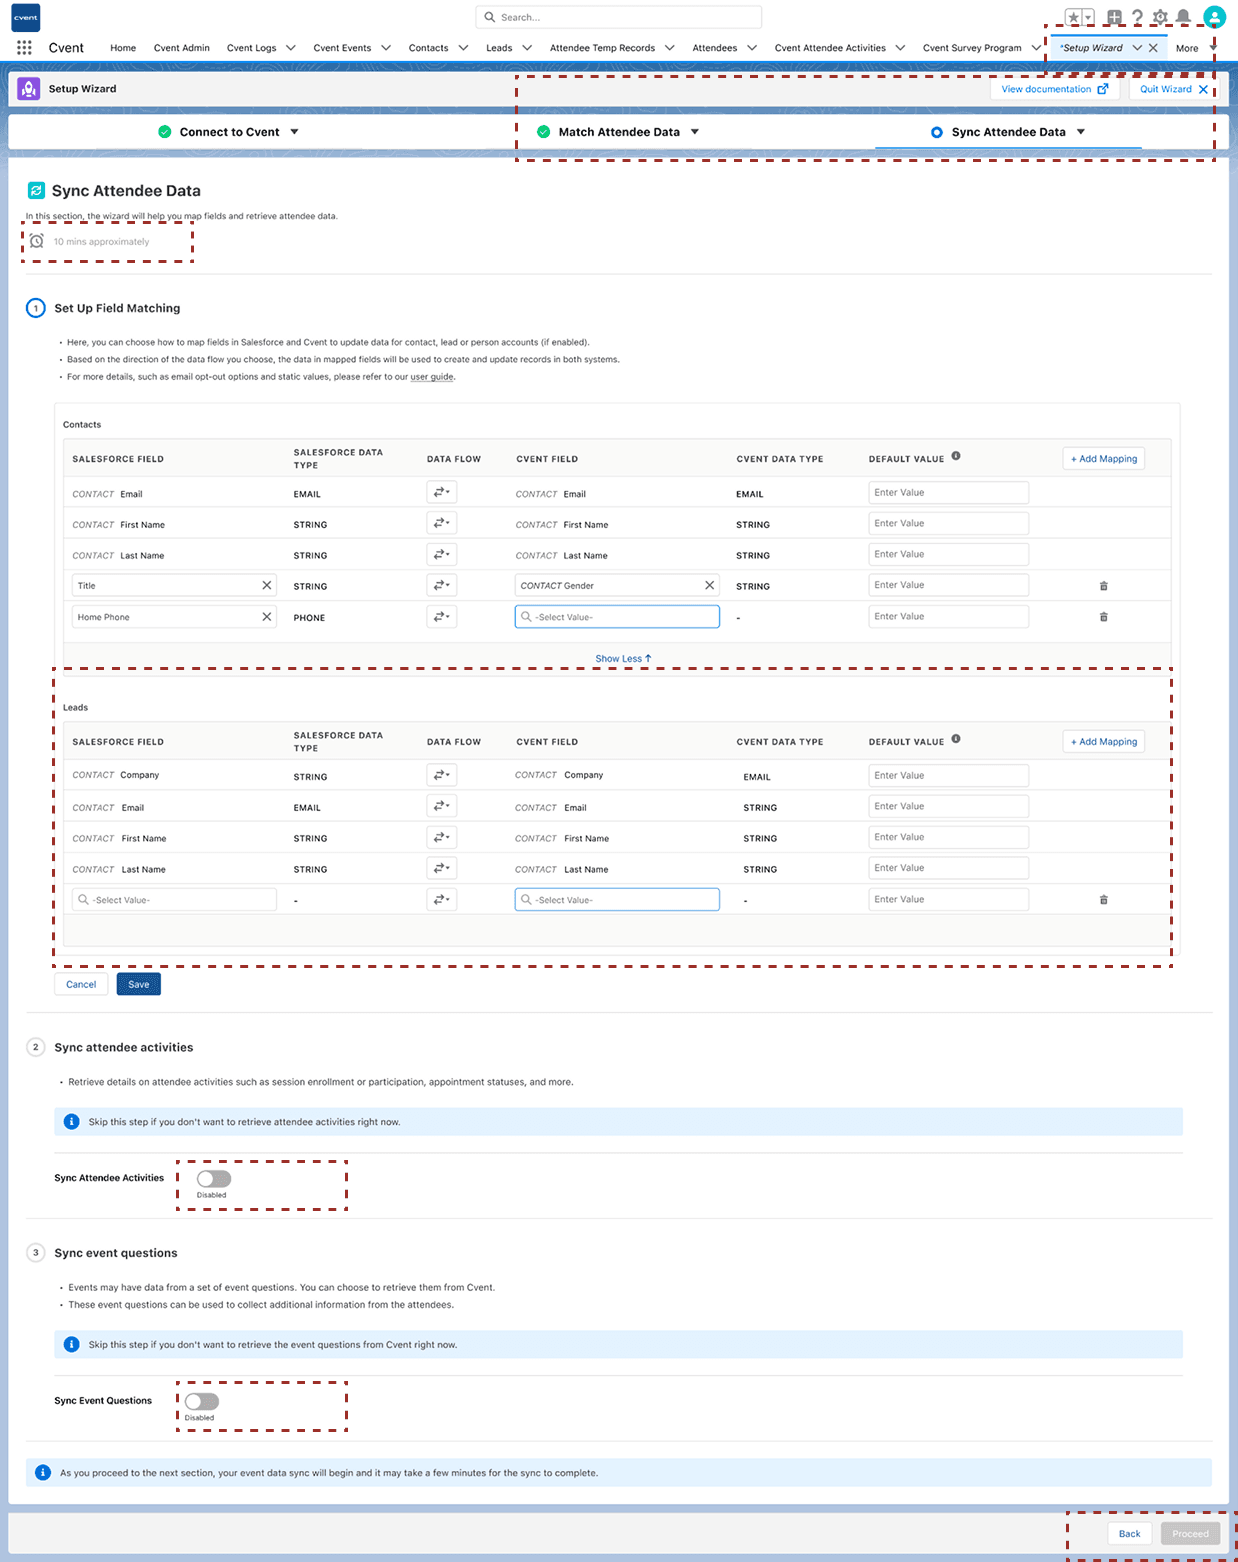Add Mapping to the Contacts table
1238x1562 pixels.
click(1104, 459)
